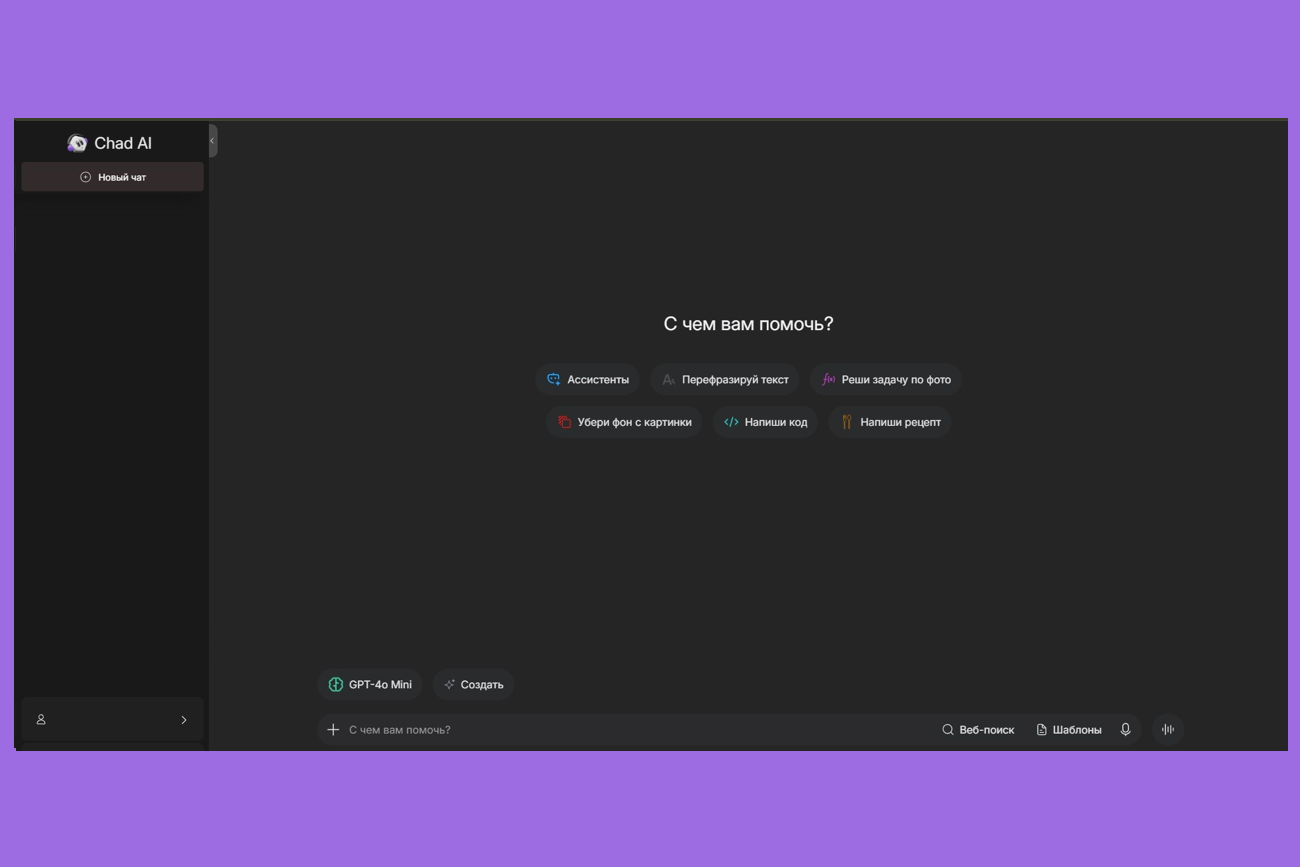Start voice mode with the waveform icon
The width and height of the screenshot is (1300, 867).
[x=1168, y=730]
